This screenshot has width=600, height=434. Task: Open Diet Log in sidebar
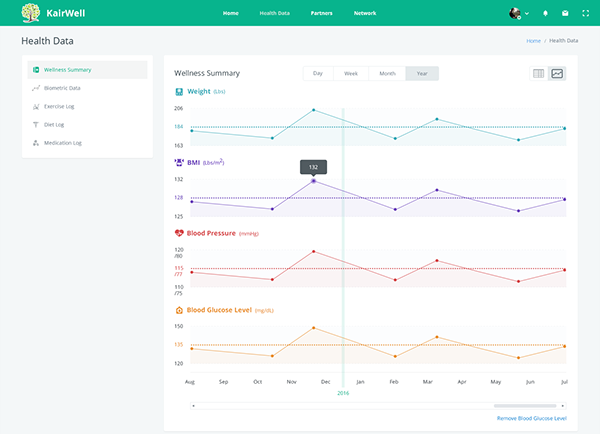tap(87, 125)
